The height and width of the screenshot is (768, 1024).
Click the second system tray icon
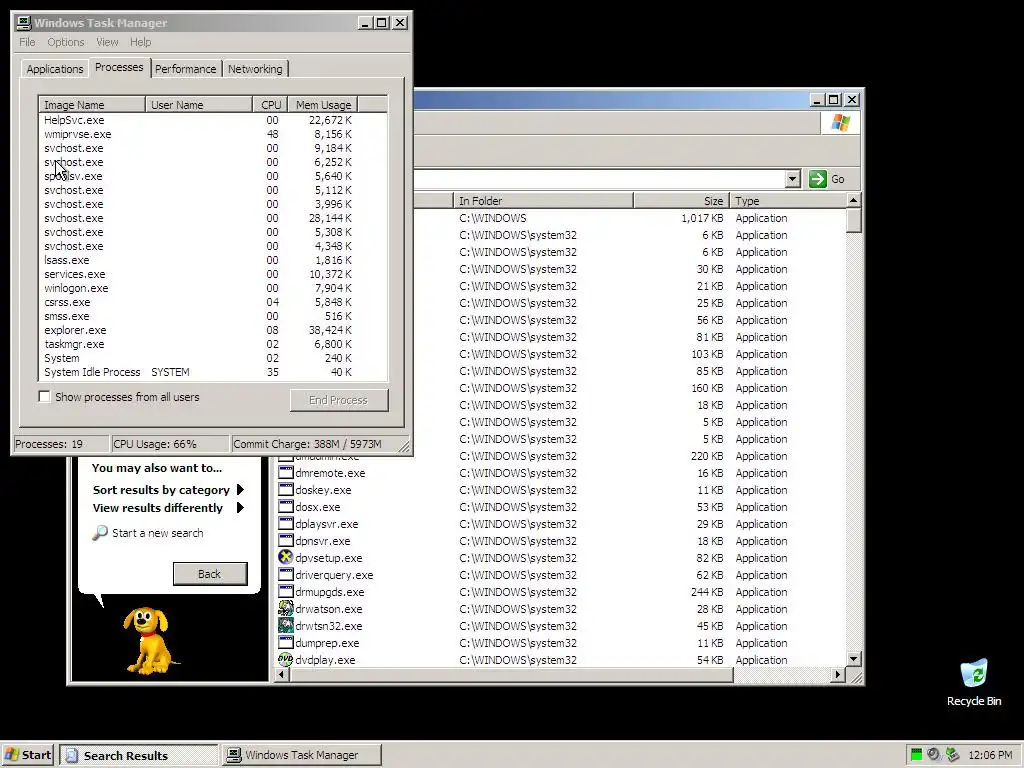(934, 755)
